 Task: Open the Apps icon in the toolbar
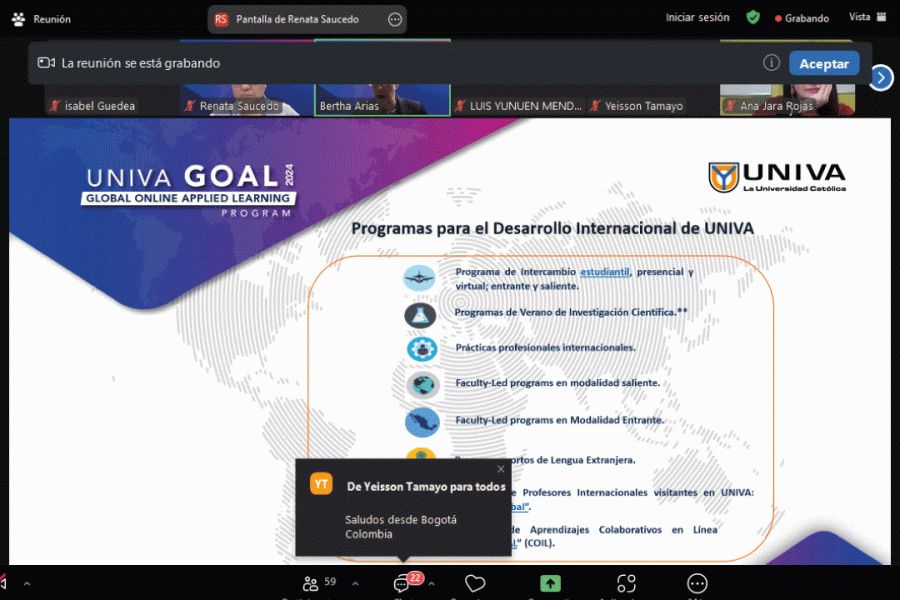coord(626,583)
